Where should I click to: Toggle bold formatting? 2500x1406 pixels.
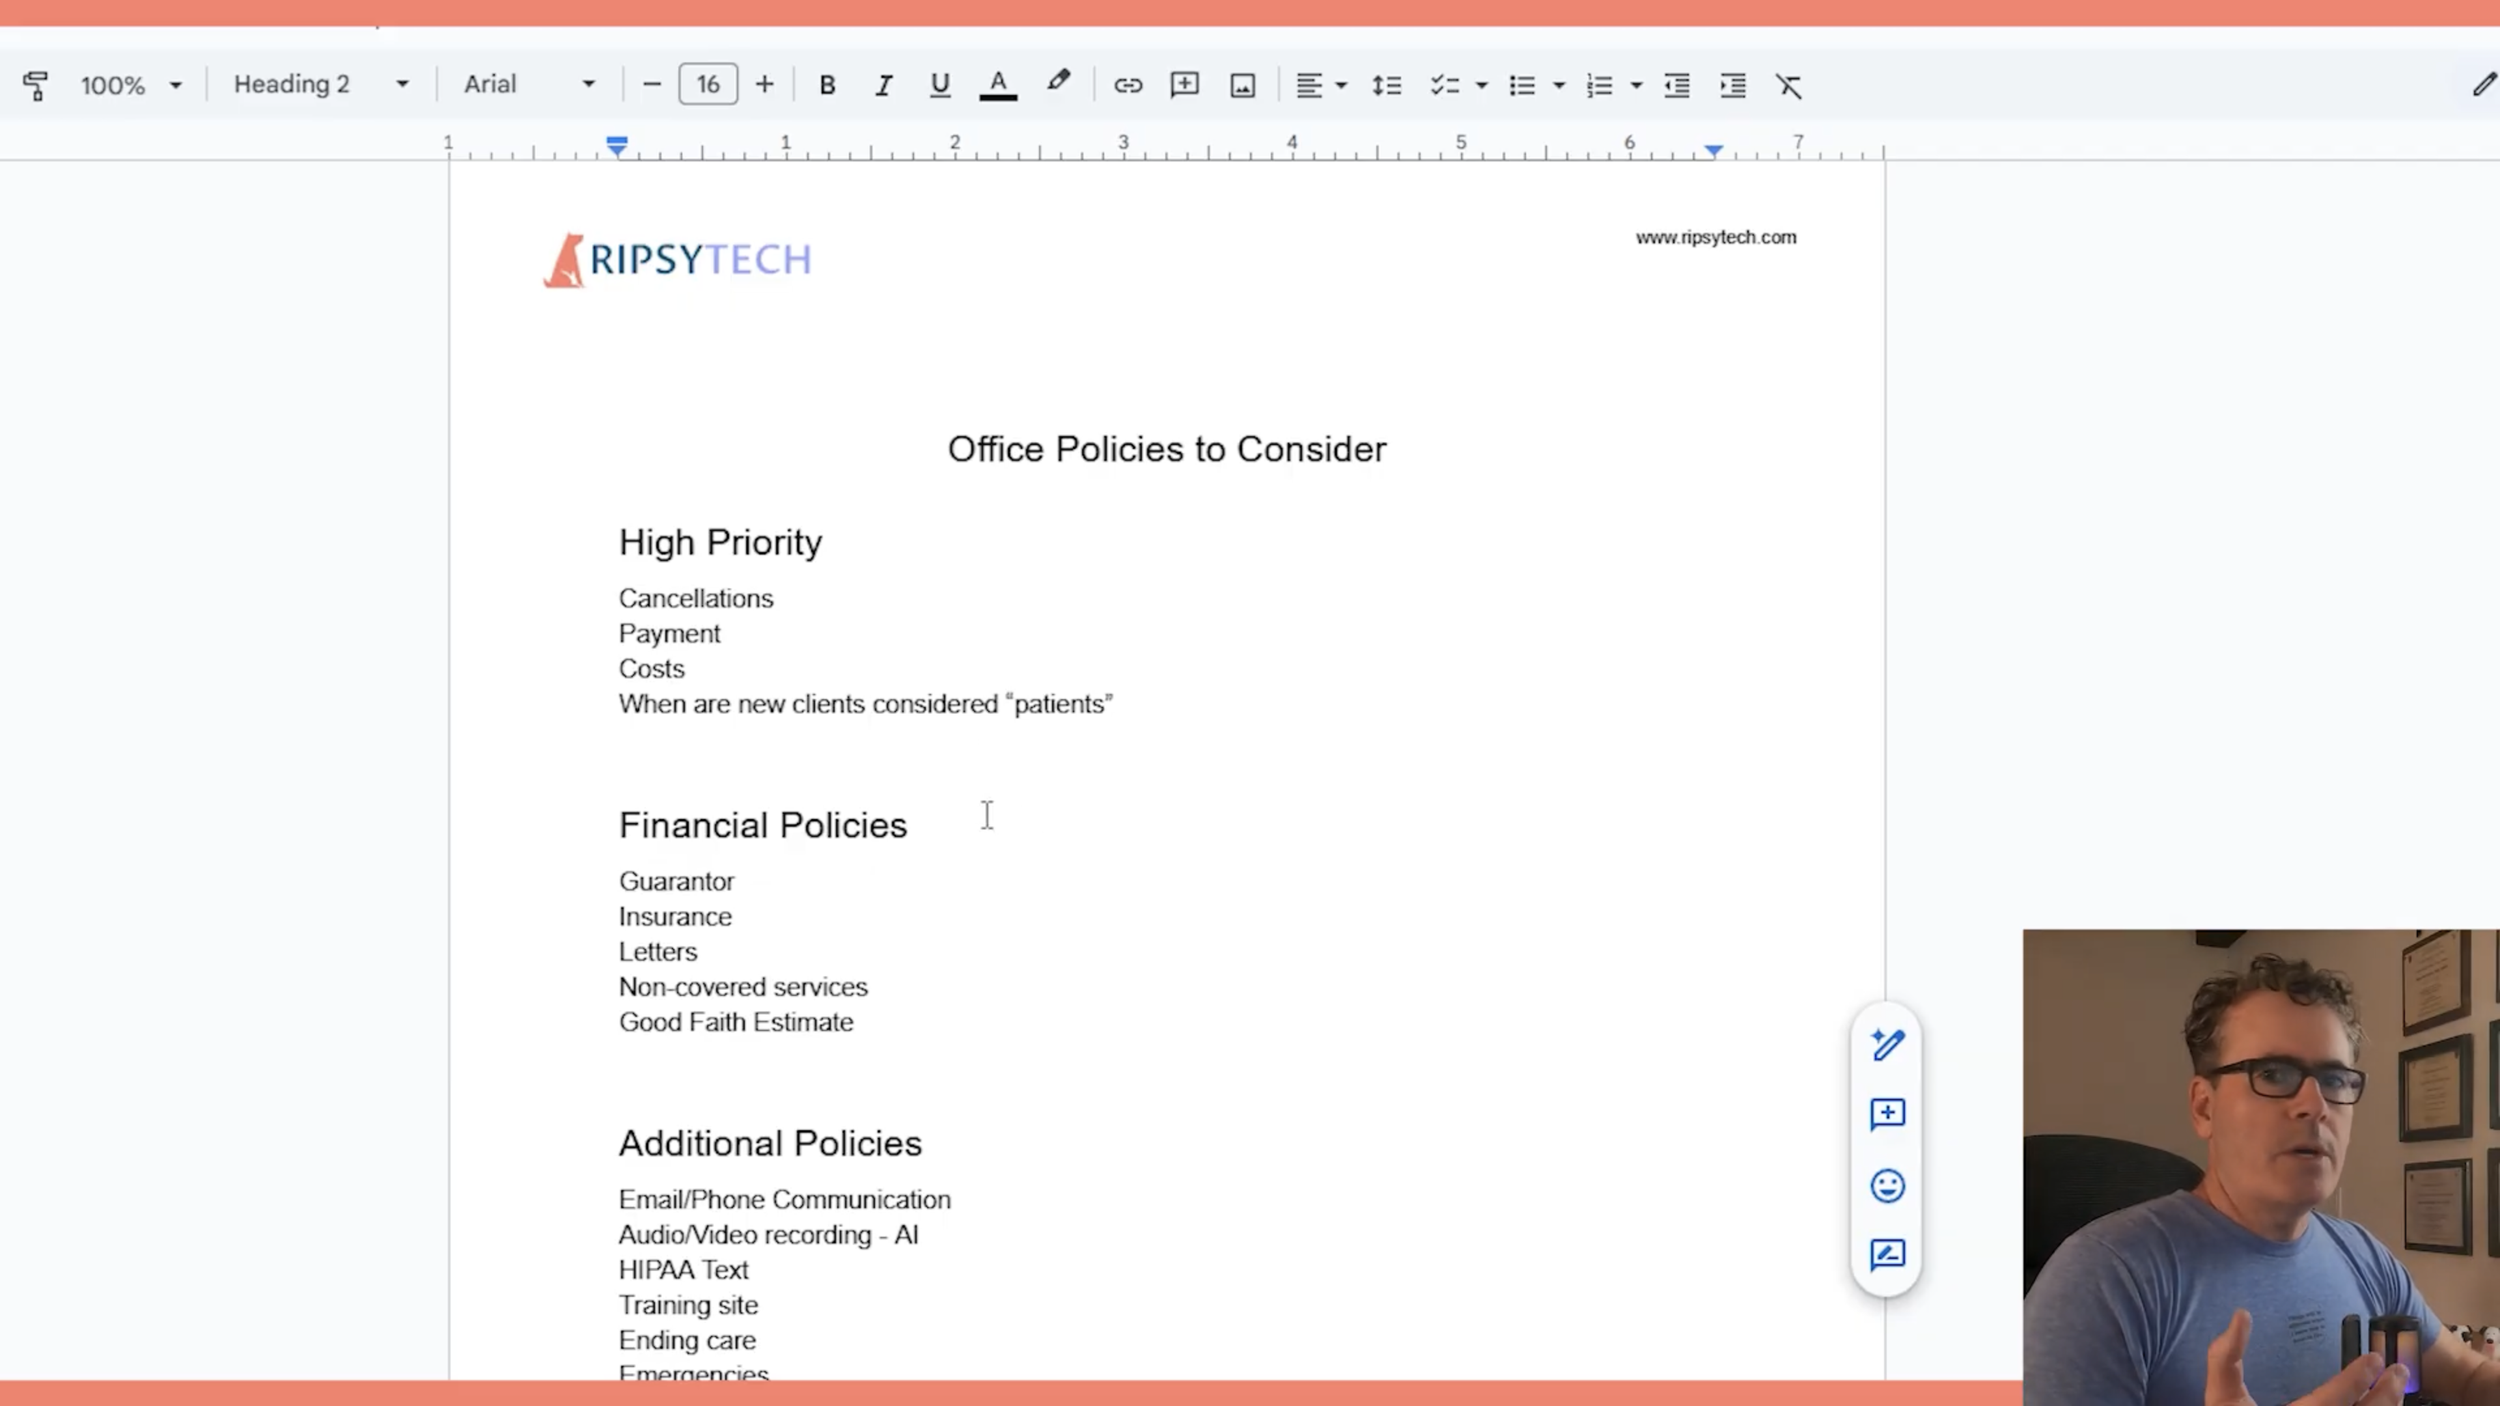(x=827, y=85)
